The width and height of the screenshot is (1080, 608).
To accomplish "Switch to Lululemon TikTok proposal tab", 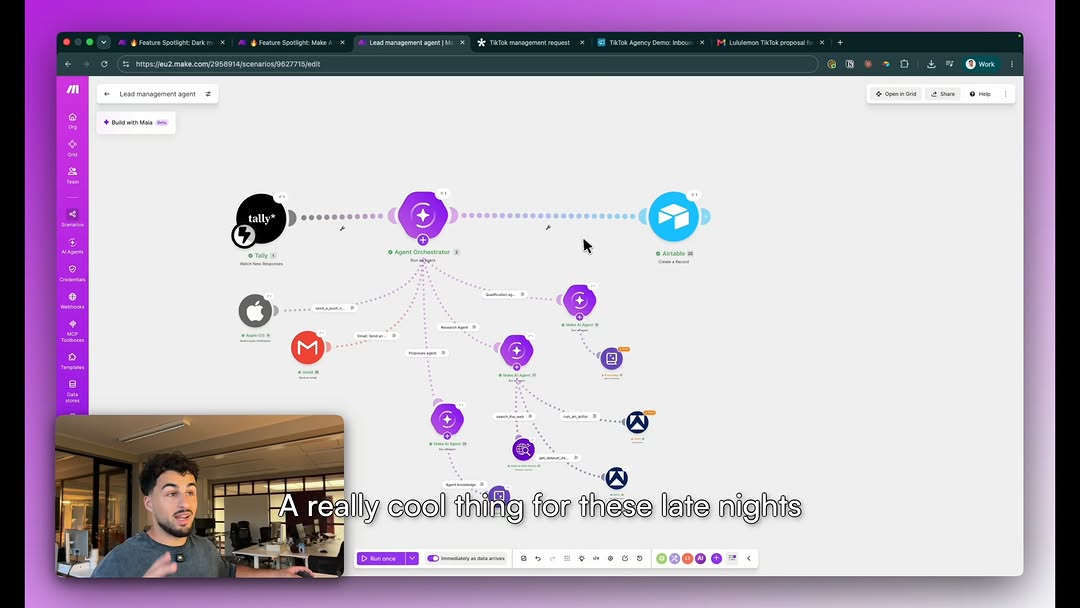I will [x=770, y=43].
